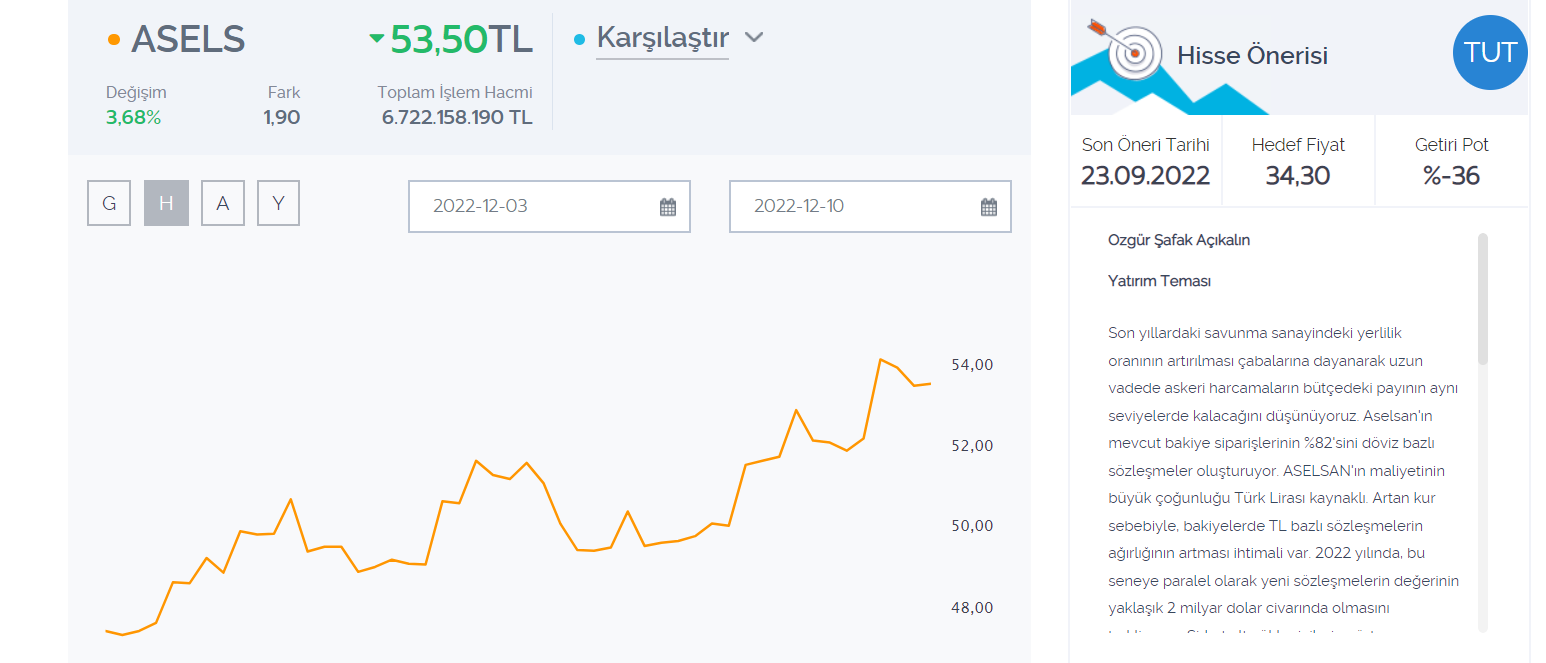
Task: Click the ASELS ticker name
Action: point(188,39)
